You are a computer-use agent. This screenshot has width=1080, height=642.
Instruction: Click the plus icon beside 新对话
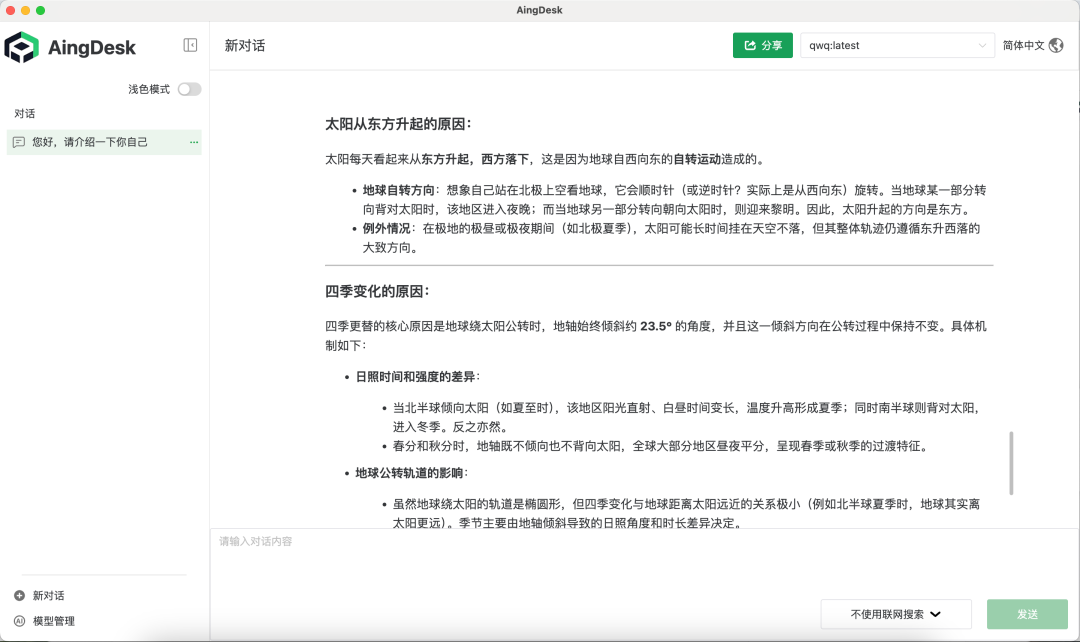coord(19,595)
